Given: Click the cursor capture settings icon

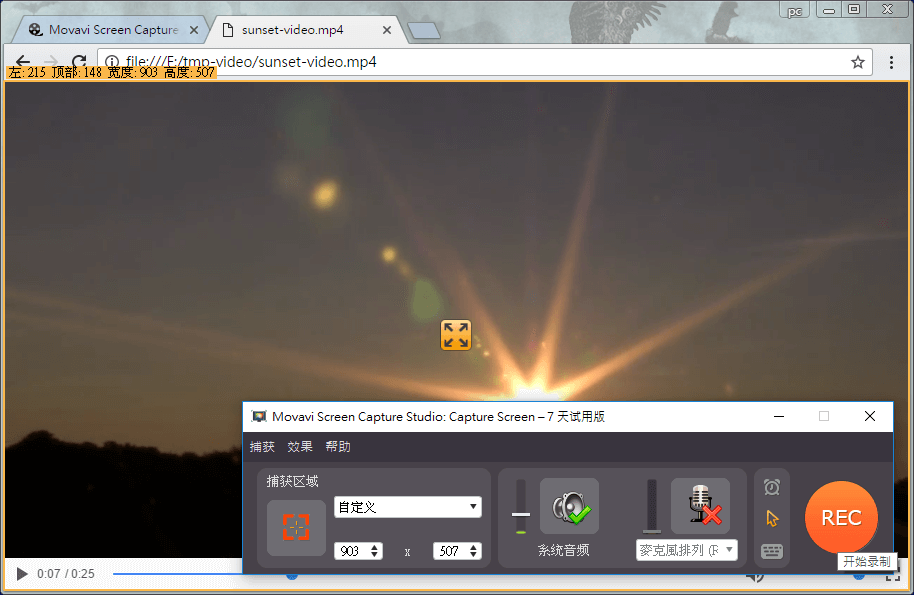Looking at the screenshot, I should 771,517.
